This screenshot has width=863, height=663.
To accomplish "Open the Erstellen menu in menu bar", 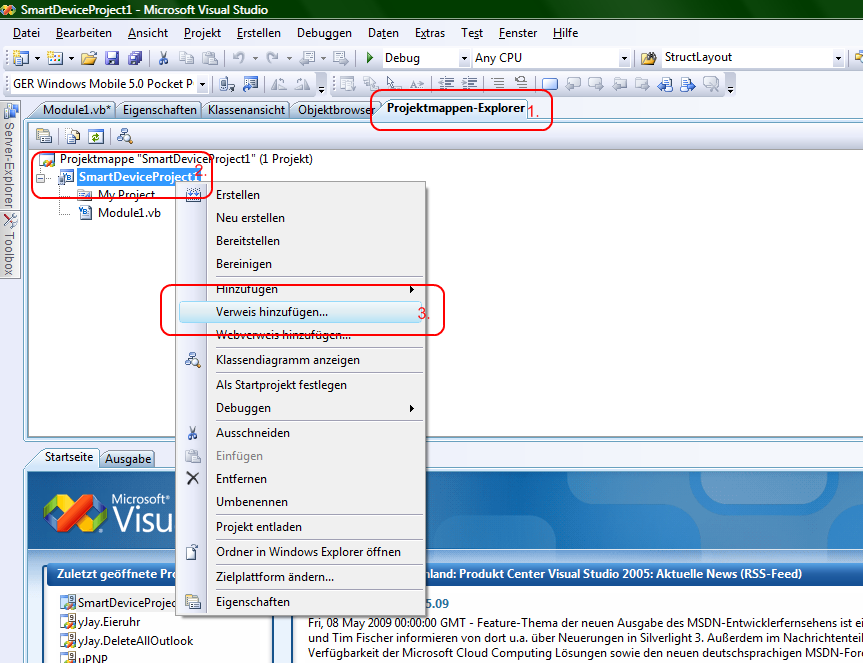I will 259,33.
